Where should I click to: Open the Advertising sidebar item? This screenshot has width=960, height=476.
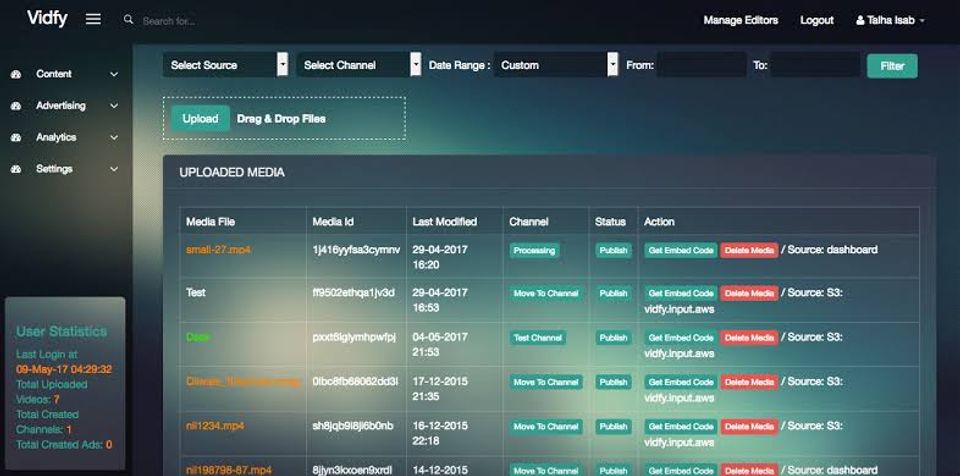click(64, 106)
